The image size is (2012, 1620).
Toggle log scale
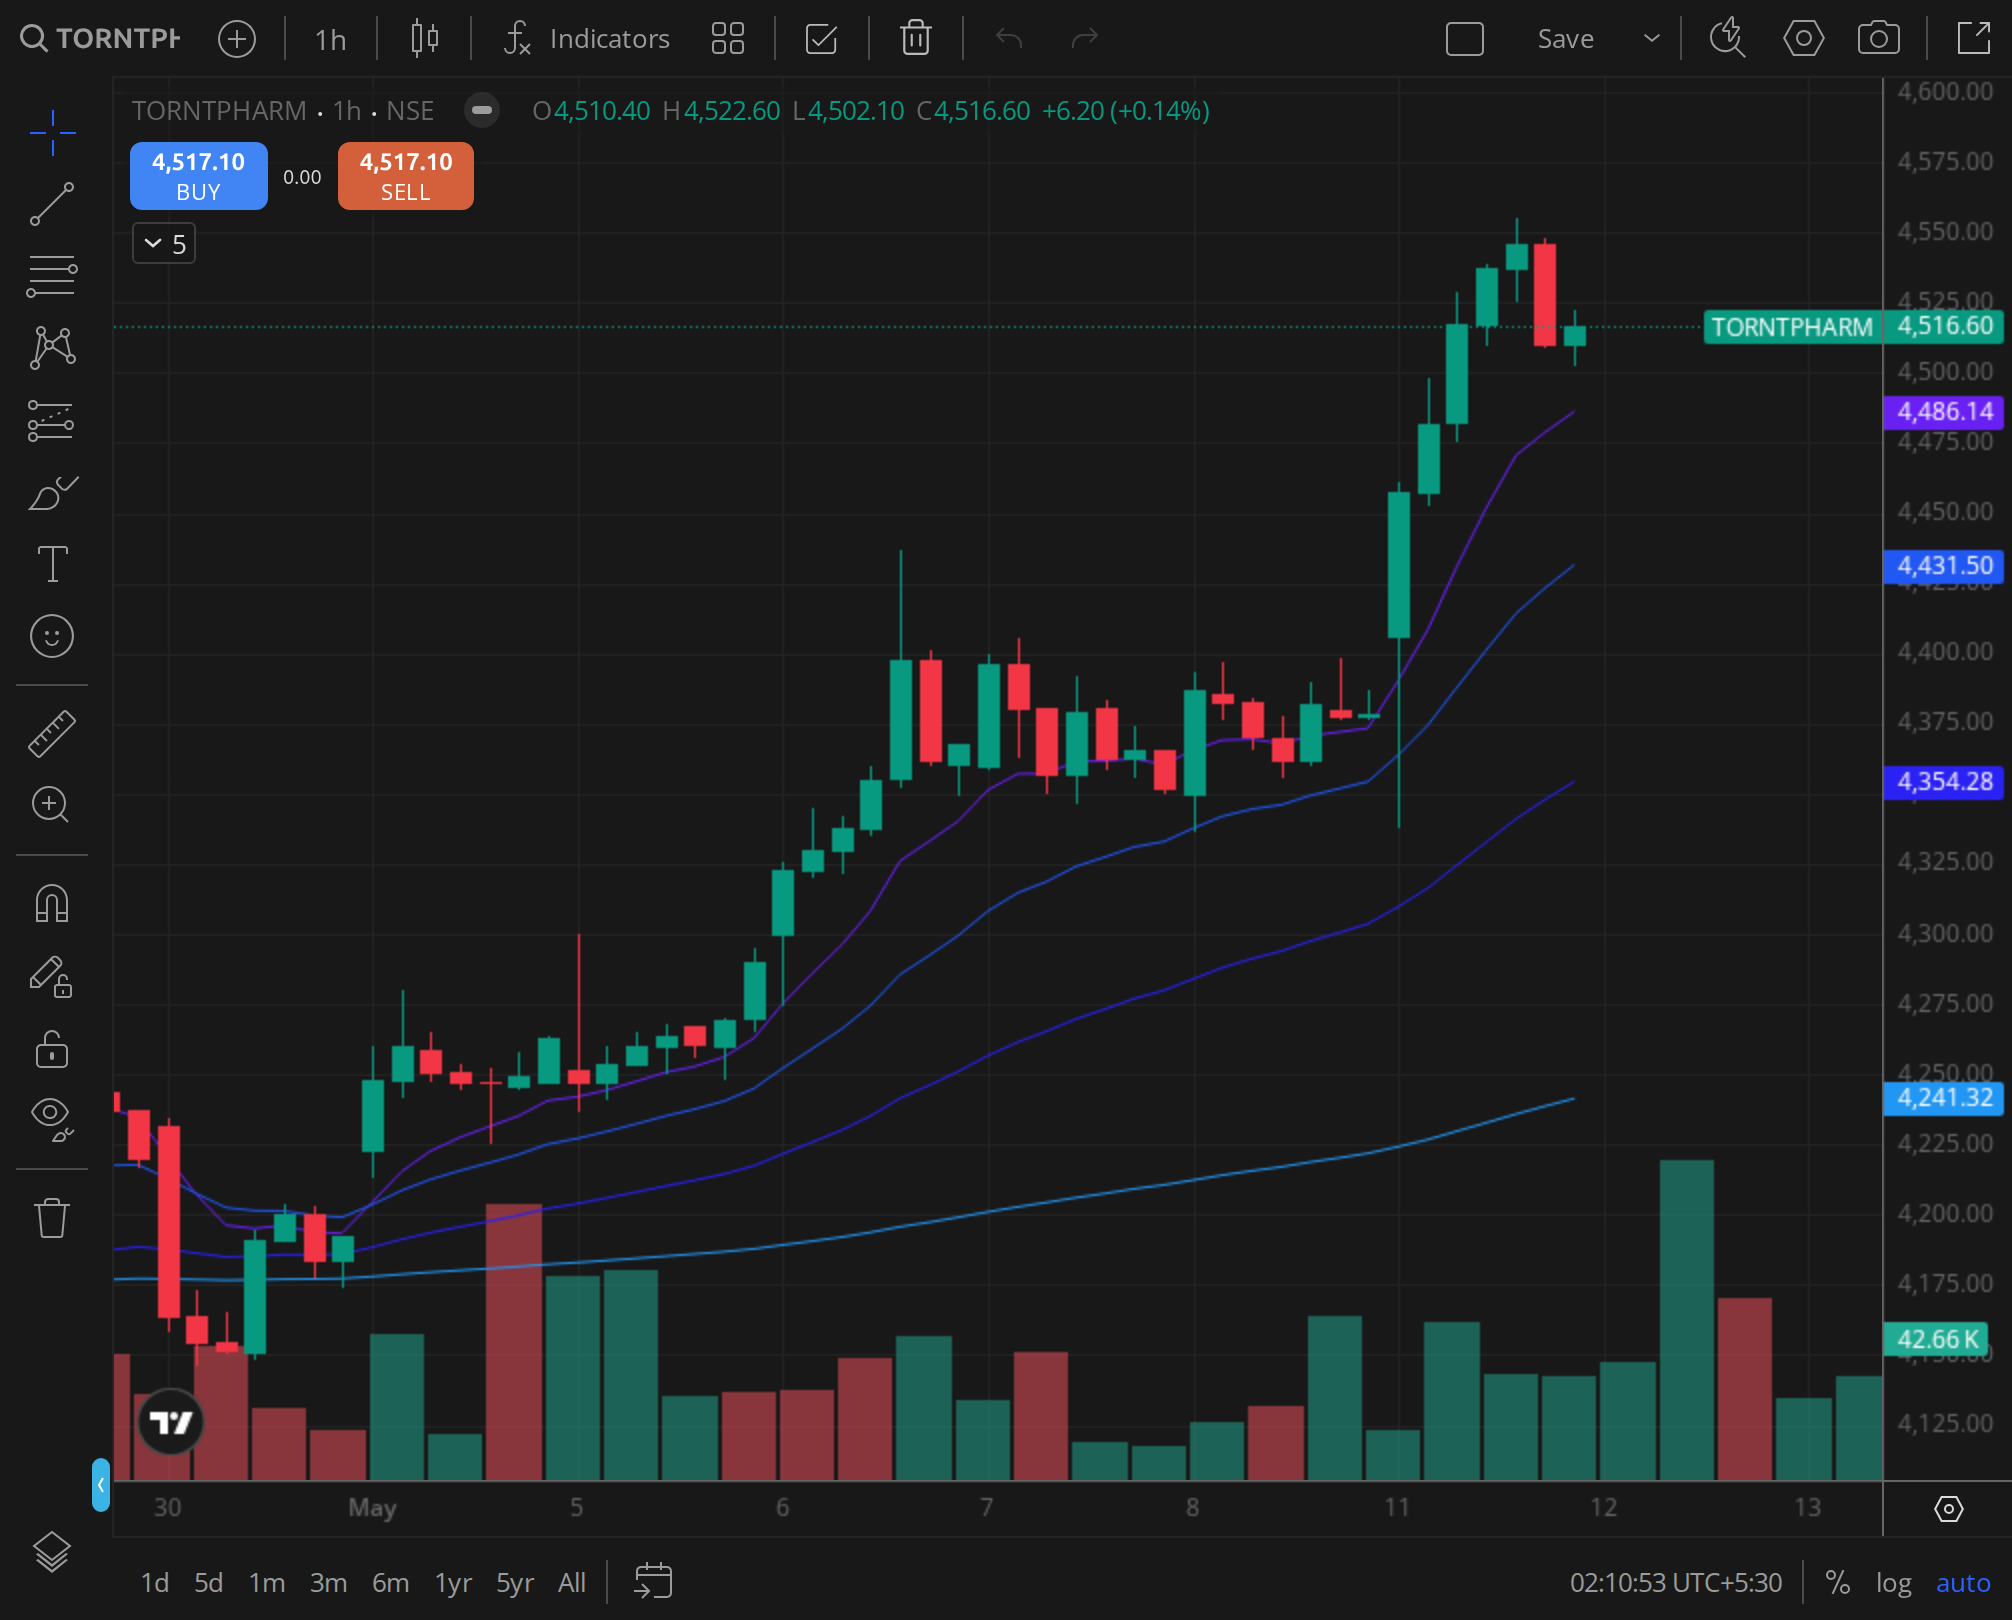[x=1893, y=1582]
